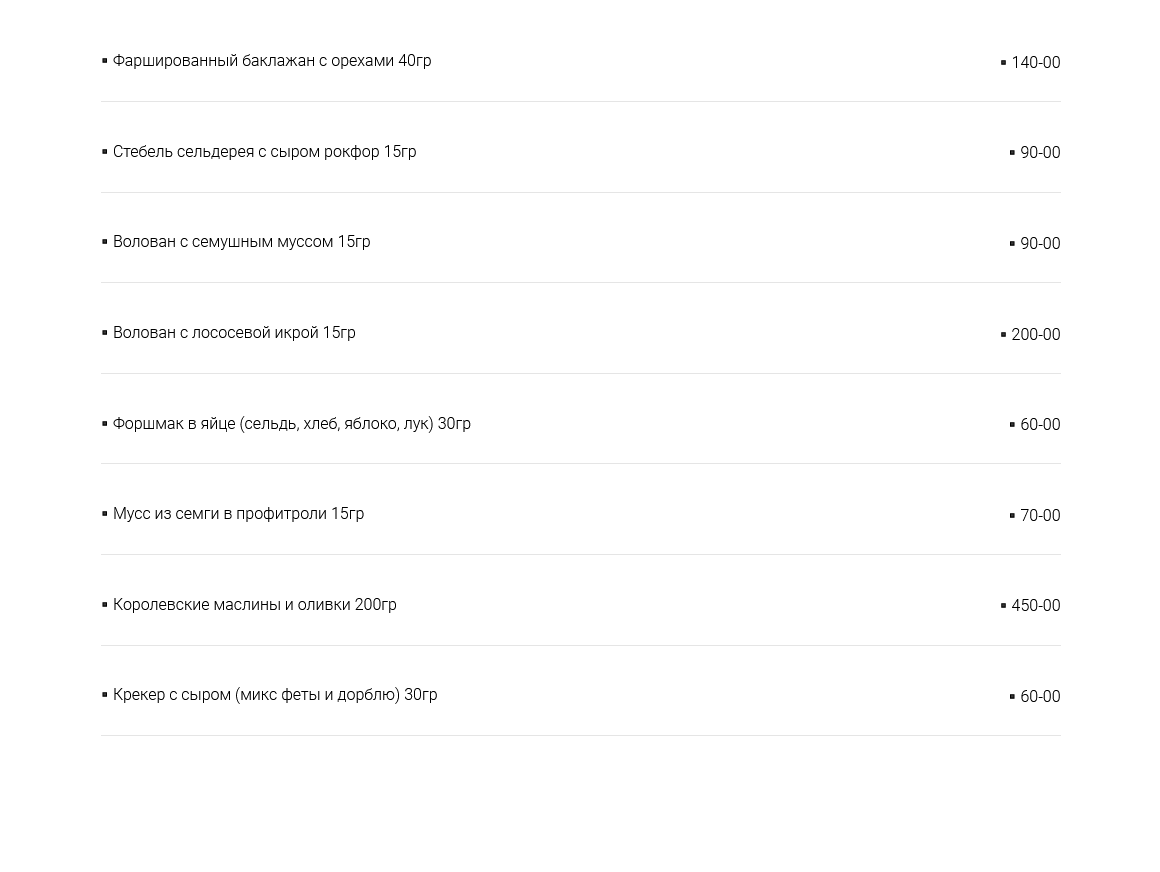This screenshot has height=872, width=1160.
Task: Click the bullet before «Королевские маслины»
Action: 105,605
